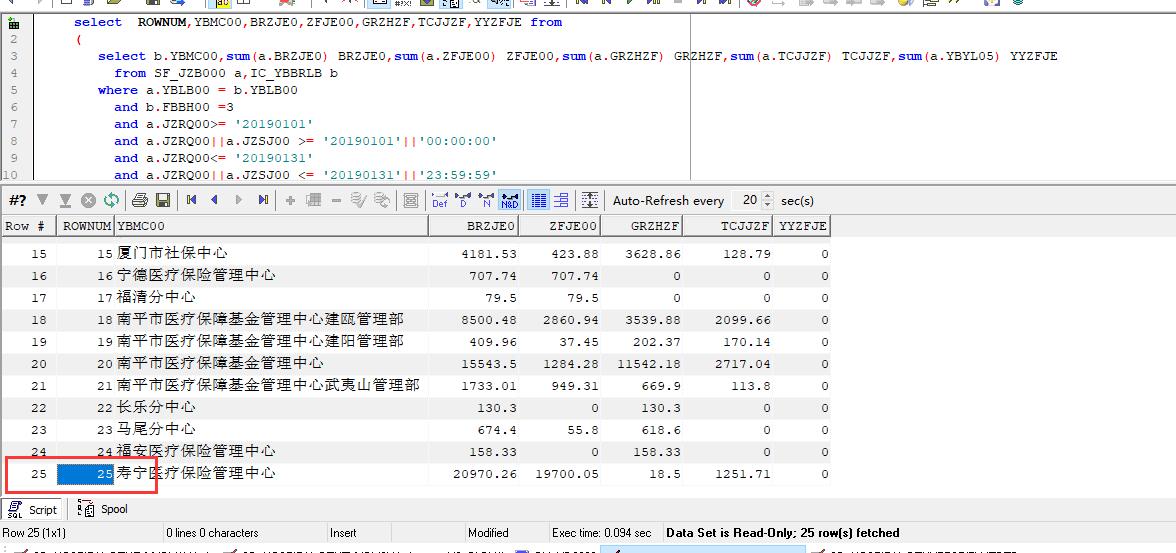Viewport: 1176px width, 553px height.
Task: Click the Row # column header
Action: coord(30,226)
